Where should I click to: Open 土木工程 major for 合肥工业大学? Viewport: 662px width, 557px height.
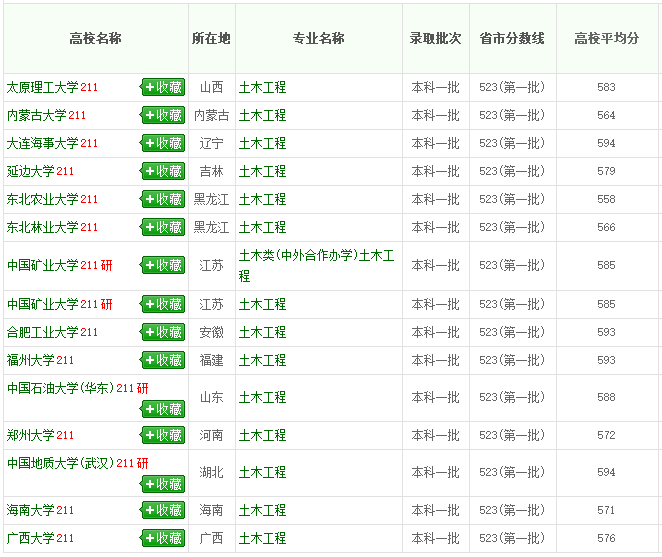point(262,332)
